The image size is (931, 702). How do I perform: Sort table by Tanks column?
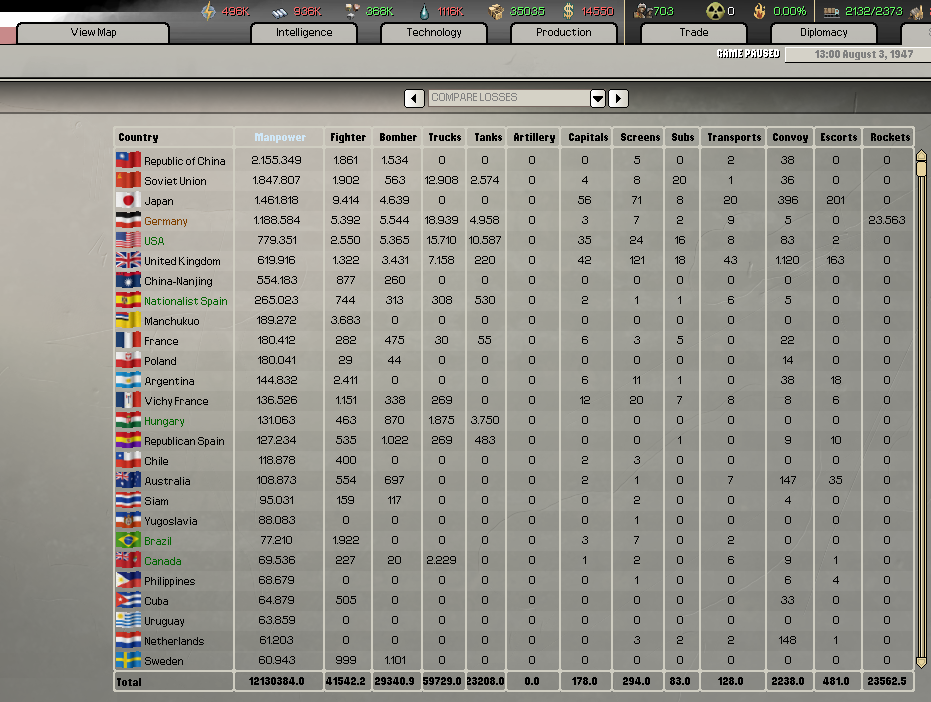tap(488, 137)
